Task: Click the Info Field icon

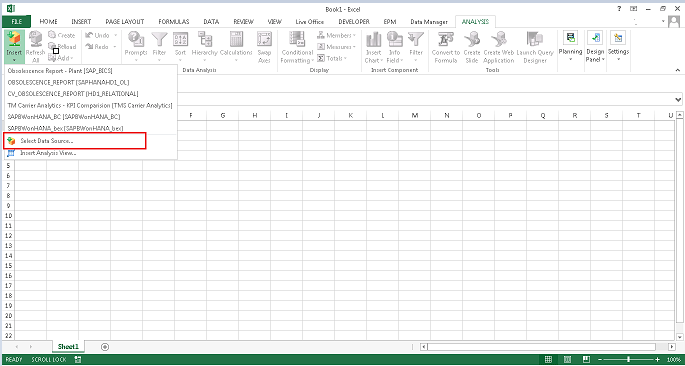Action: pyautogui.click(x=394, y=39)
